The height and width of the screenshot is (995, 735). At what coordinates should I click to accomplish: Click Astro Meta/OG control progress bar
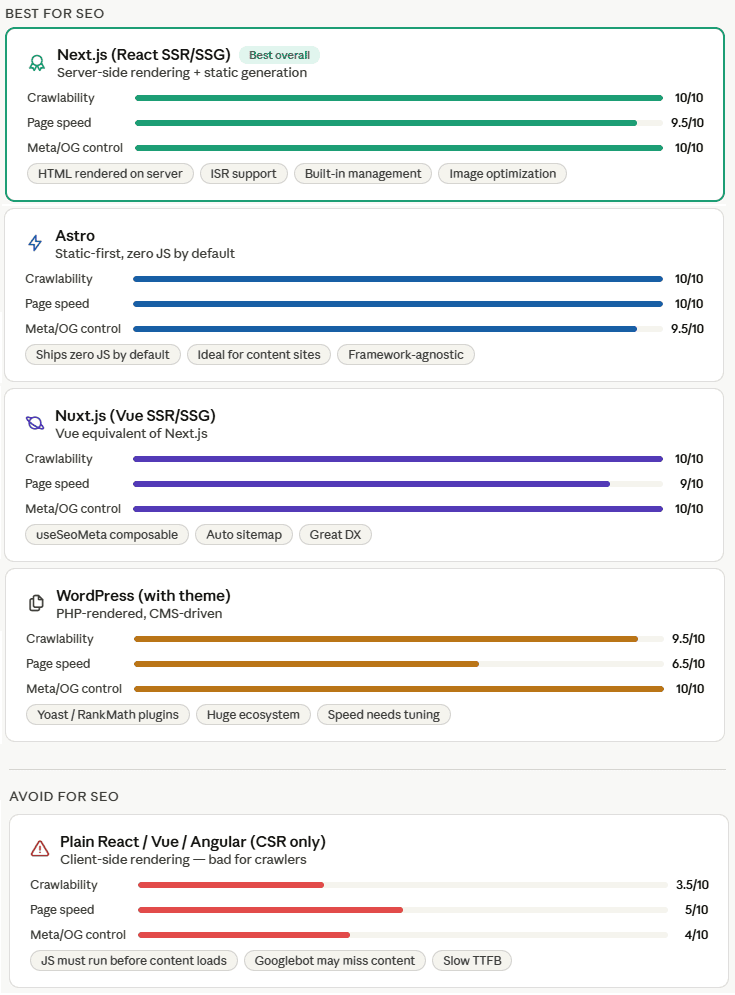point(398,329)
